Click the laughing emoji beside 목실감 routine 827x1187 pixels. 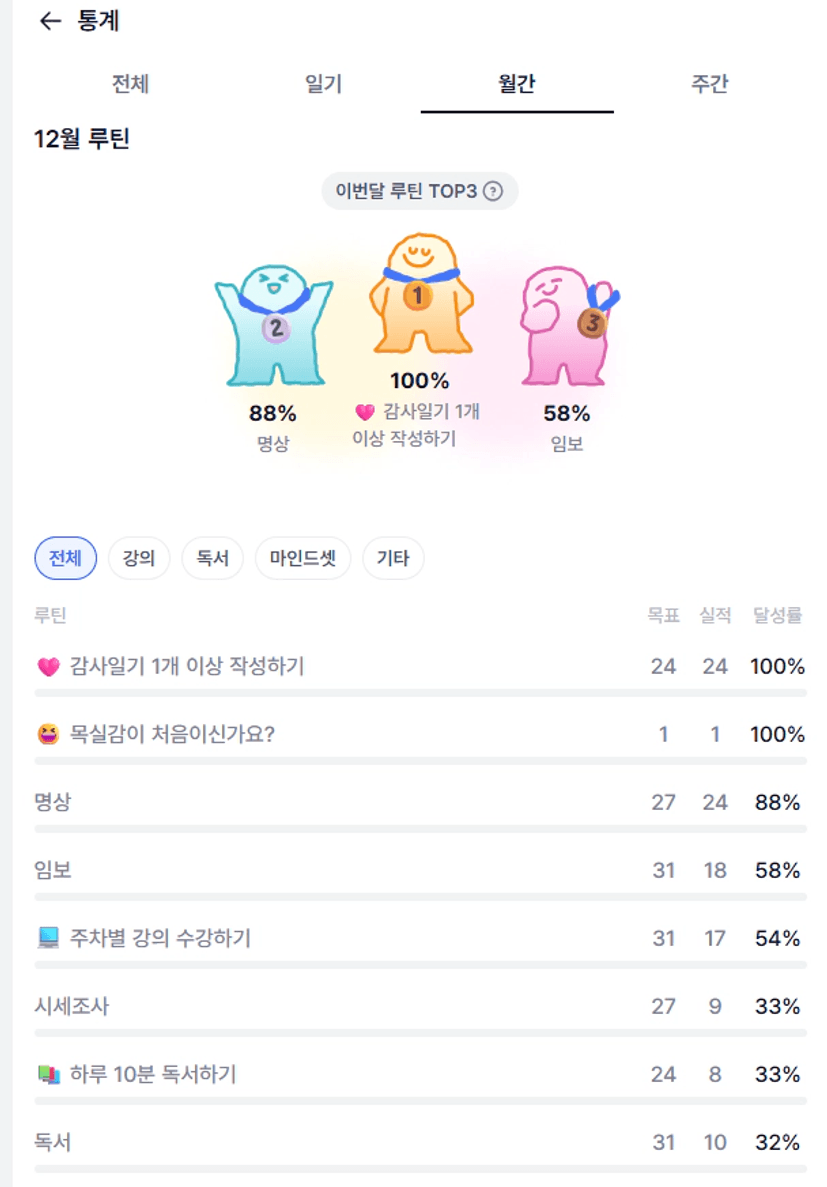[x=48, y=735]
